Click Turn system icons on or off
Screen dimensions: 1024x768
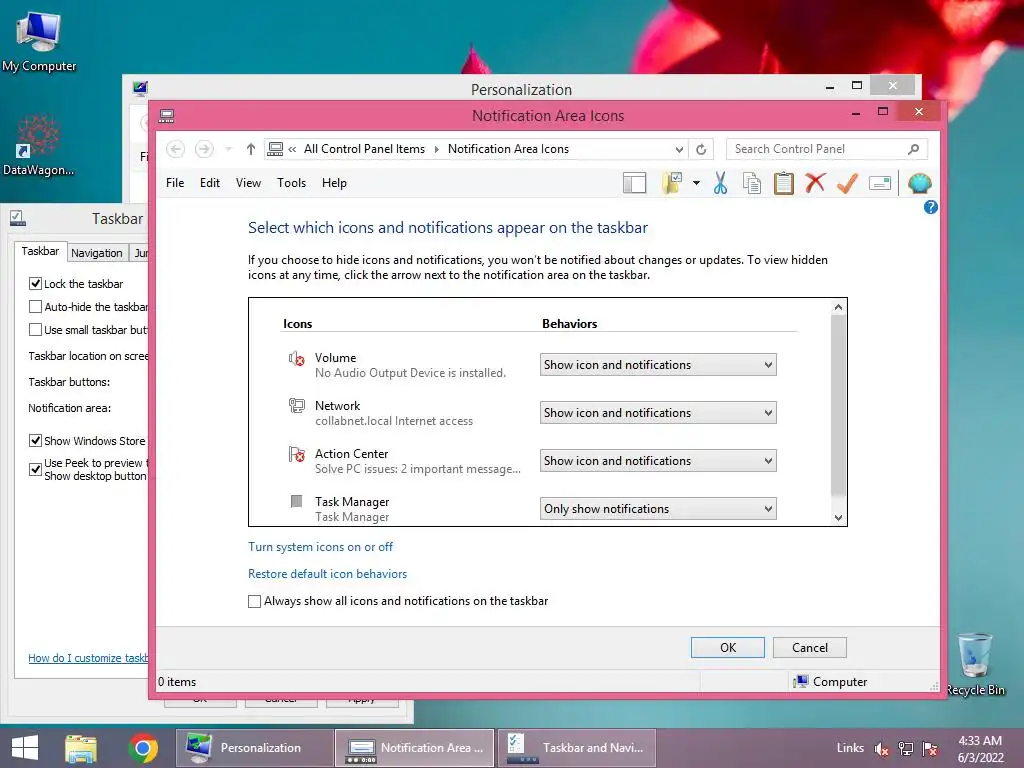click(x=321, y=547)
